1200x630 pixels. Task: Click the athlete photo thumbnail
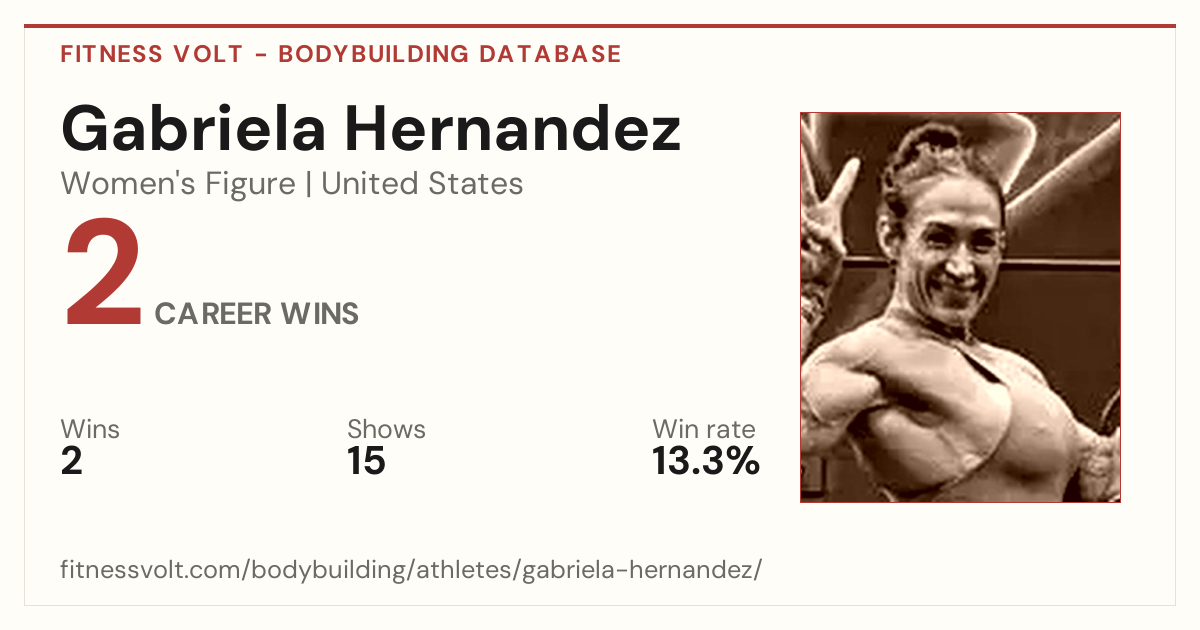point(960,307)
